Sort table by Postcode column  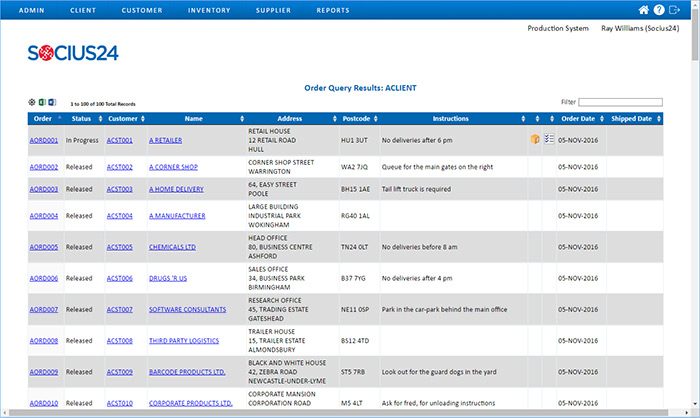click(359, 119)
